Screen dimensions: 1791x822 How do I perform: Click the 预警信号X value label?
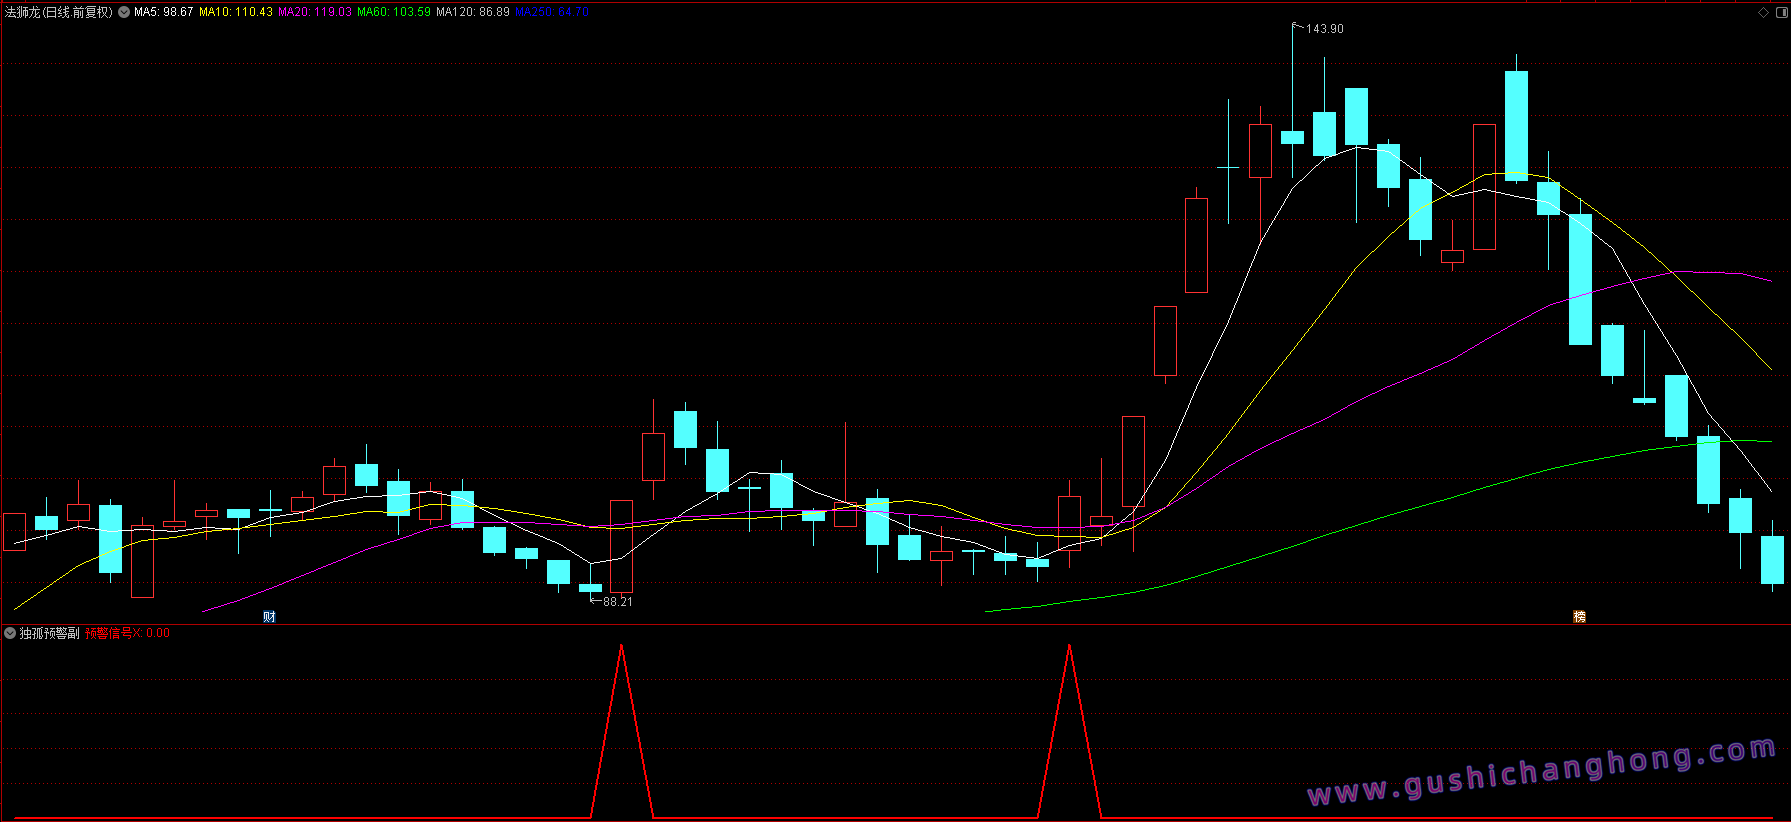coord(127,633)
